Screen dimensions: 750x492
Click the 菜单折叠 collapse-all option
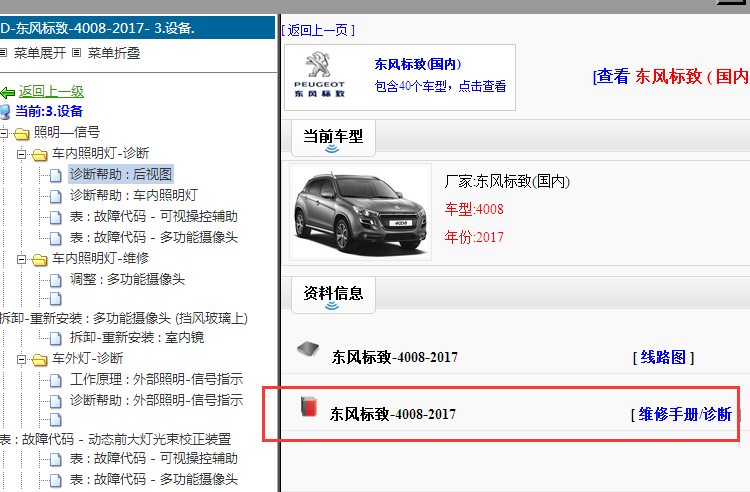click(114, 53)
